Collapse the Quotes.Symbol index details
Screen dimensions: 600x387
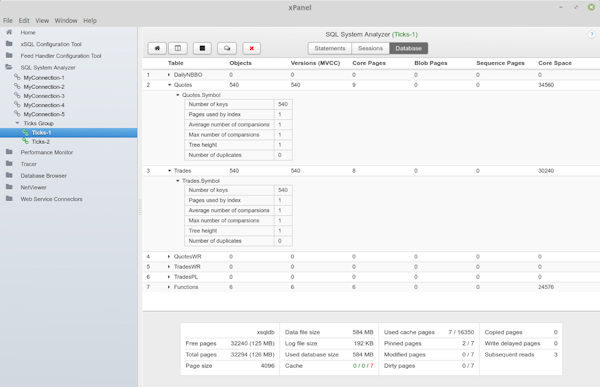[178, 95]
